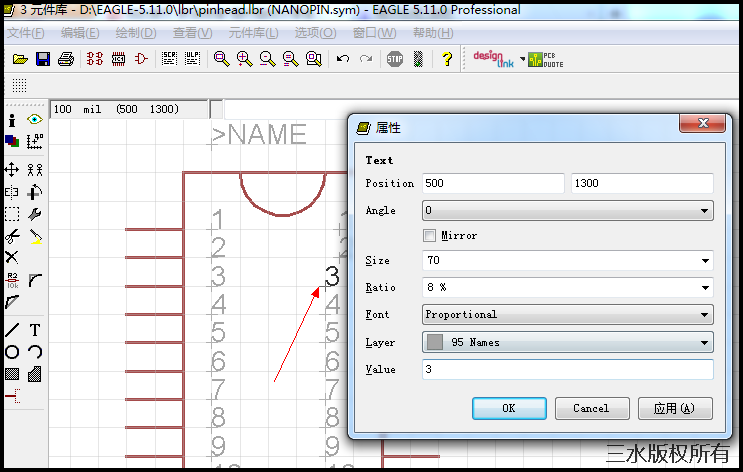The image size is (743, 472).
Task: Click the yellow Help question mark
Action: pos(447,59)
